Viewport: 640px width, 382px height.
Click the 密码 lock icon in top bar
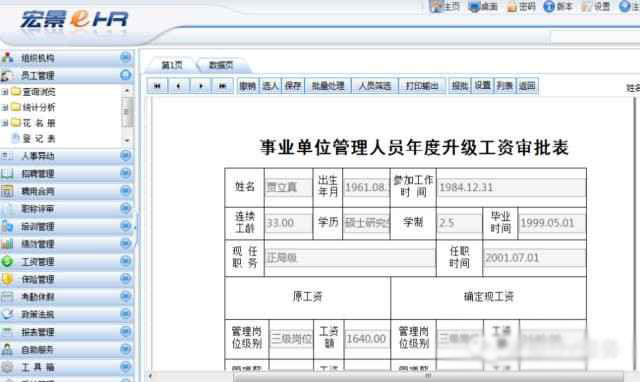point(512,7)
